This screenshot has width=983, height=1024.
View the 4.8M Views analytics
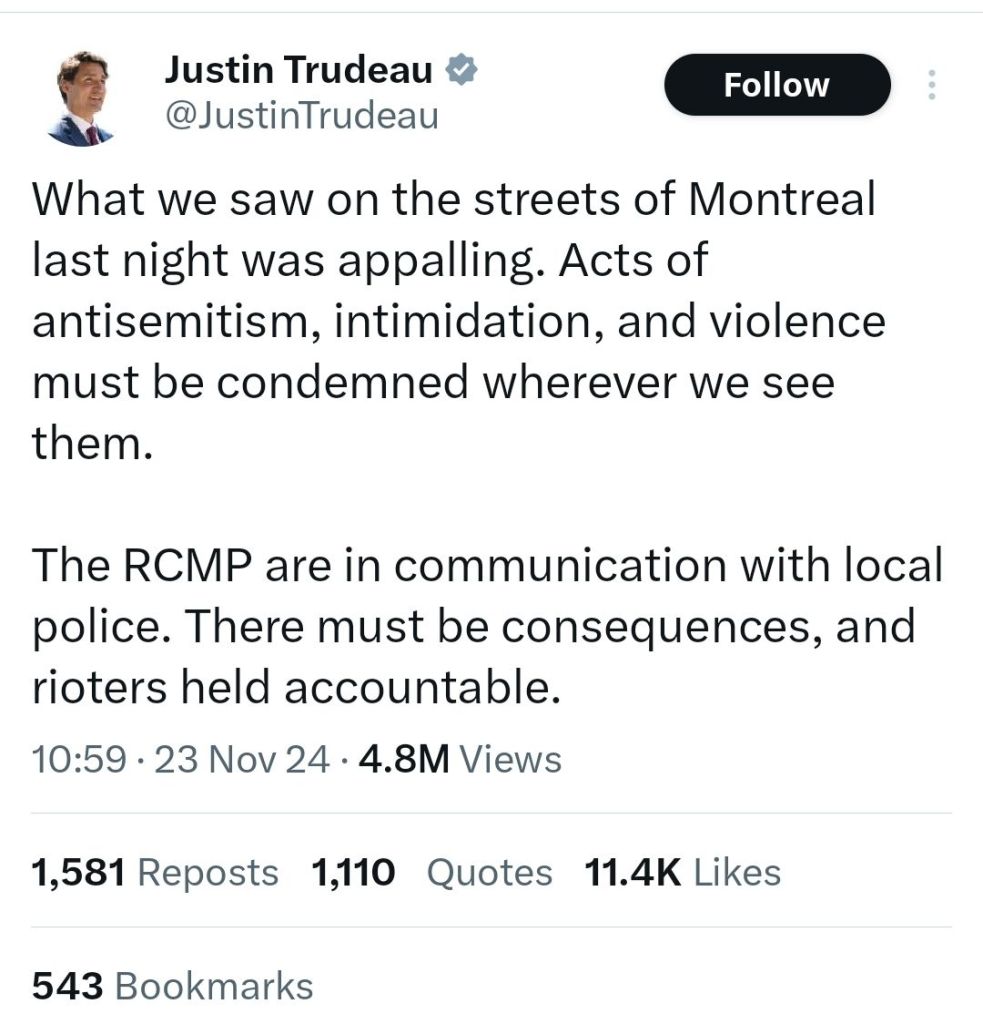[x=459, y=760]
